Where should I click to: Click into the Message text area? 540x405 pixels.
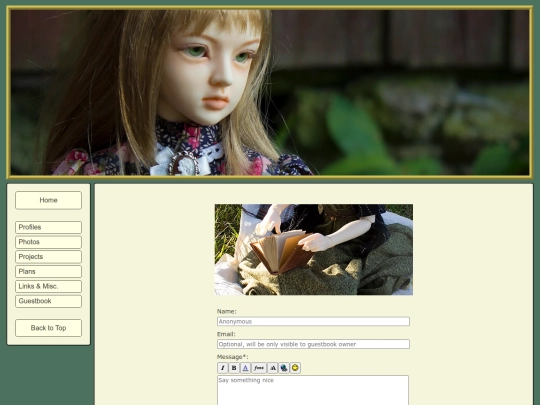pos(313,390)
